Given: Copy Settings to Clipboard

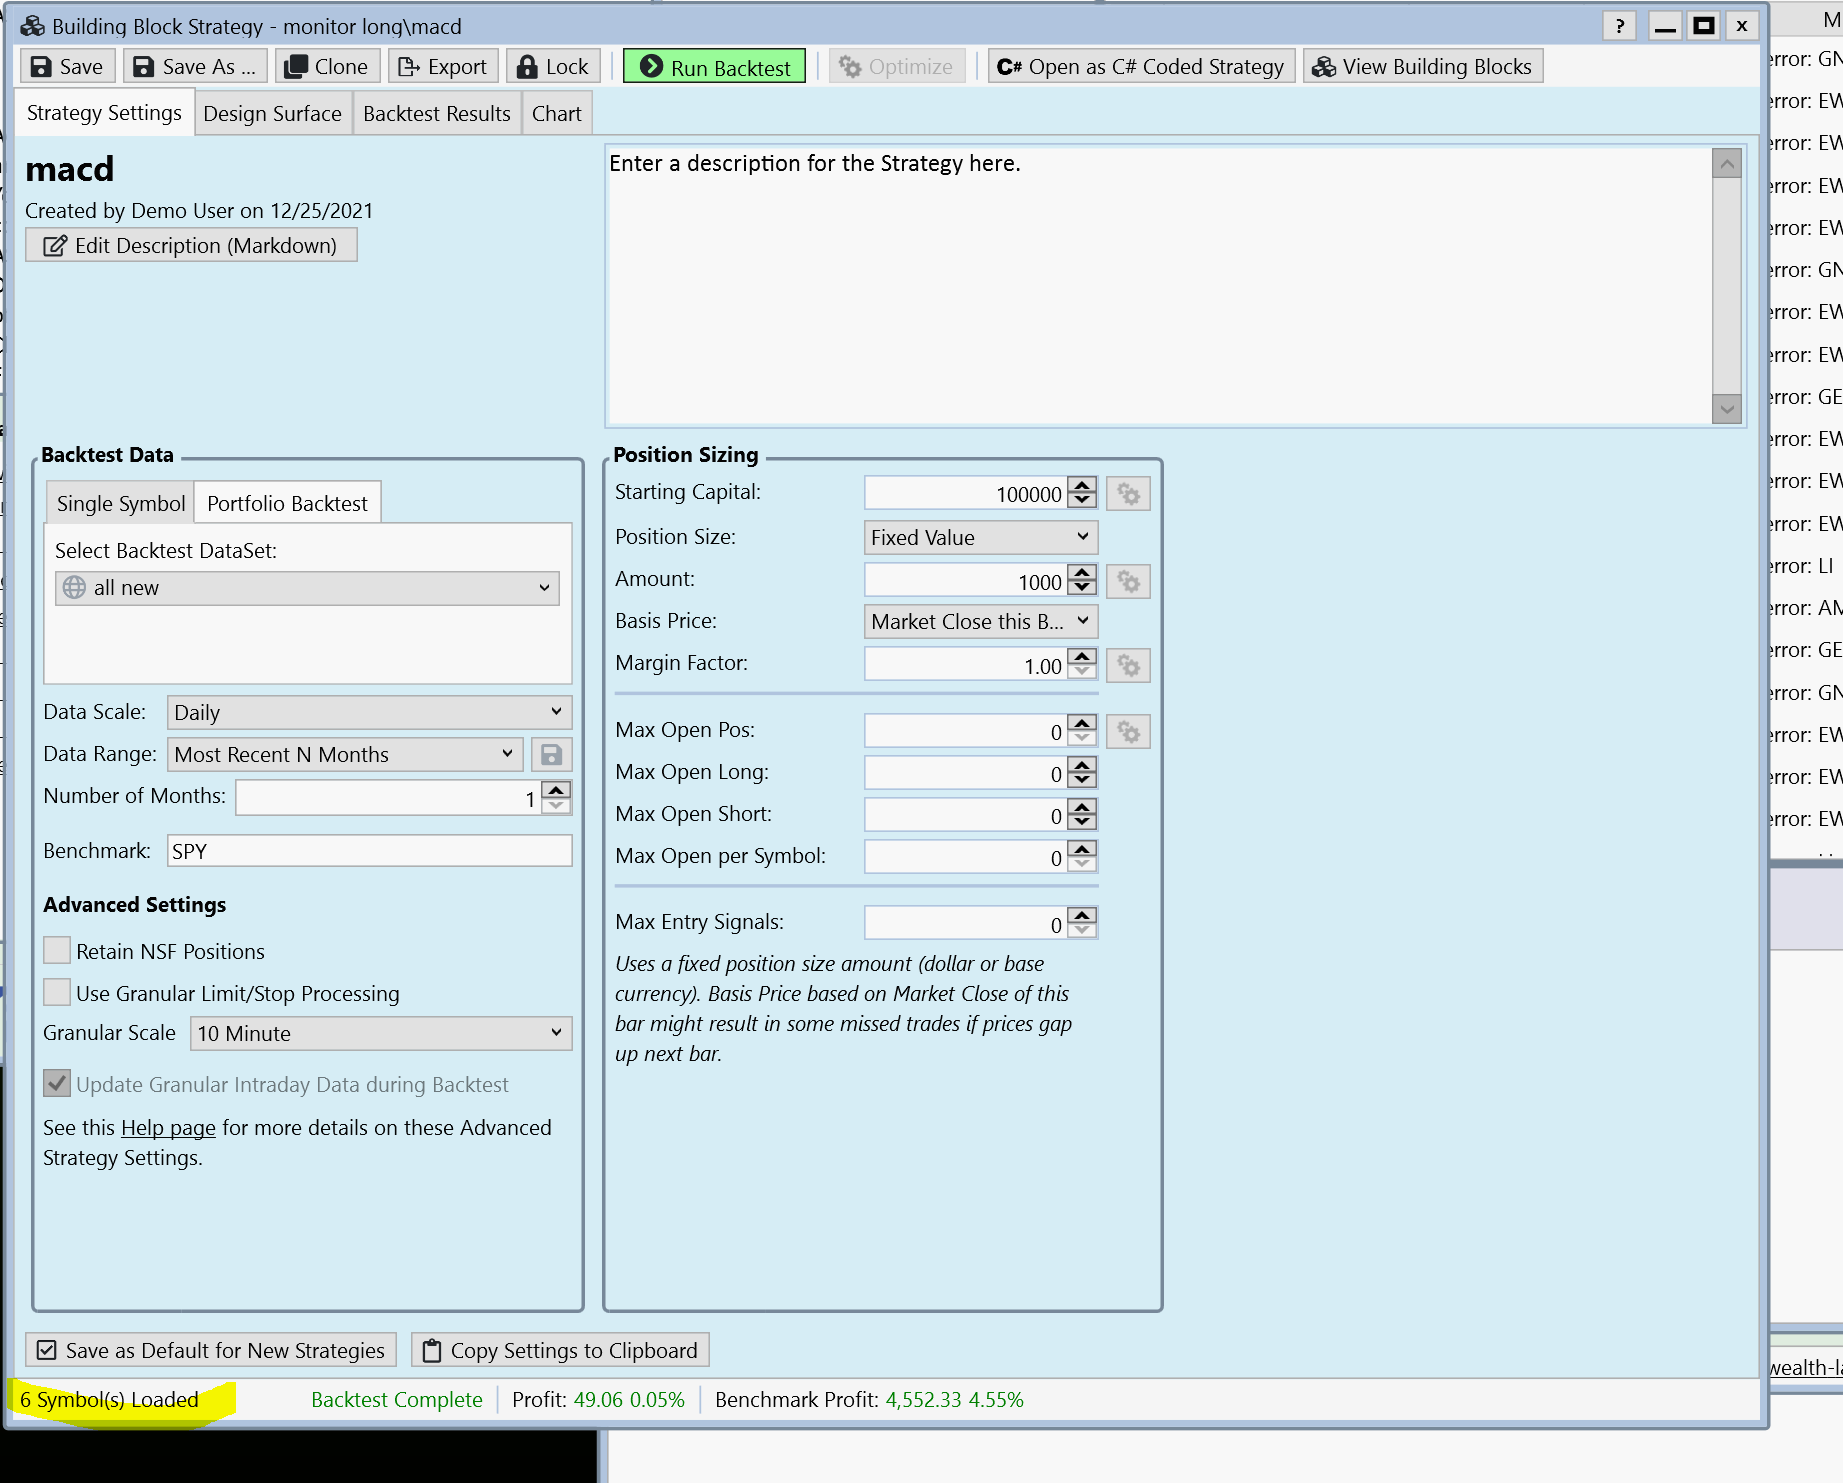Looking at the screenshot, I should tap(560, 1351).
